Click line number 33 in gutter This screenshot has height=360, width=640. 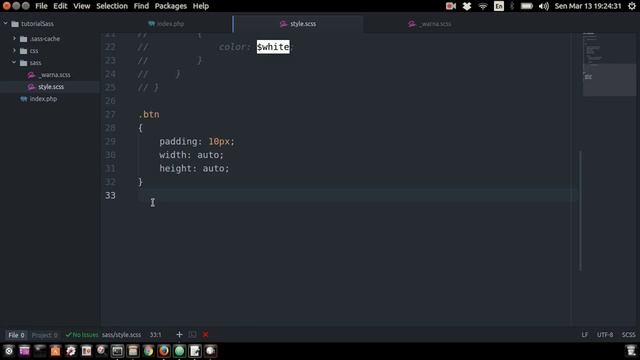[110, 196]
